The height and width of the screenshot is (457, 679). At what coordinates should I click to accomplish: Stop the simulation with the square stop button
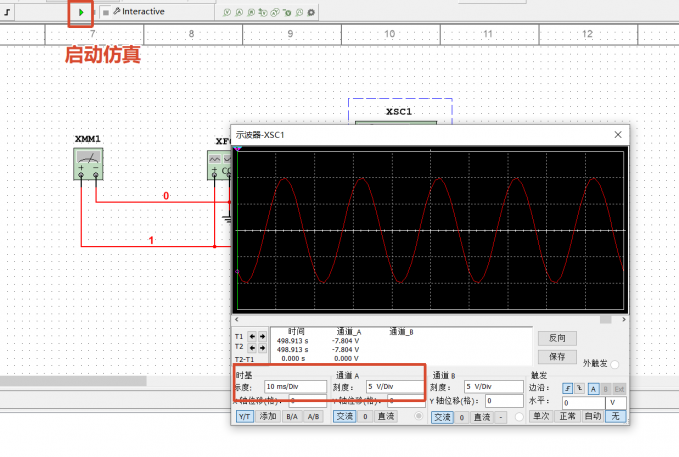[x=106, y=13]
